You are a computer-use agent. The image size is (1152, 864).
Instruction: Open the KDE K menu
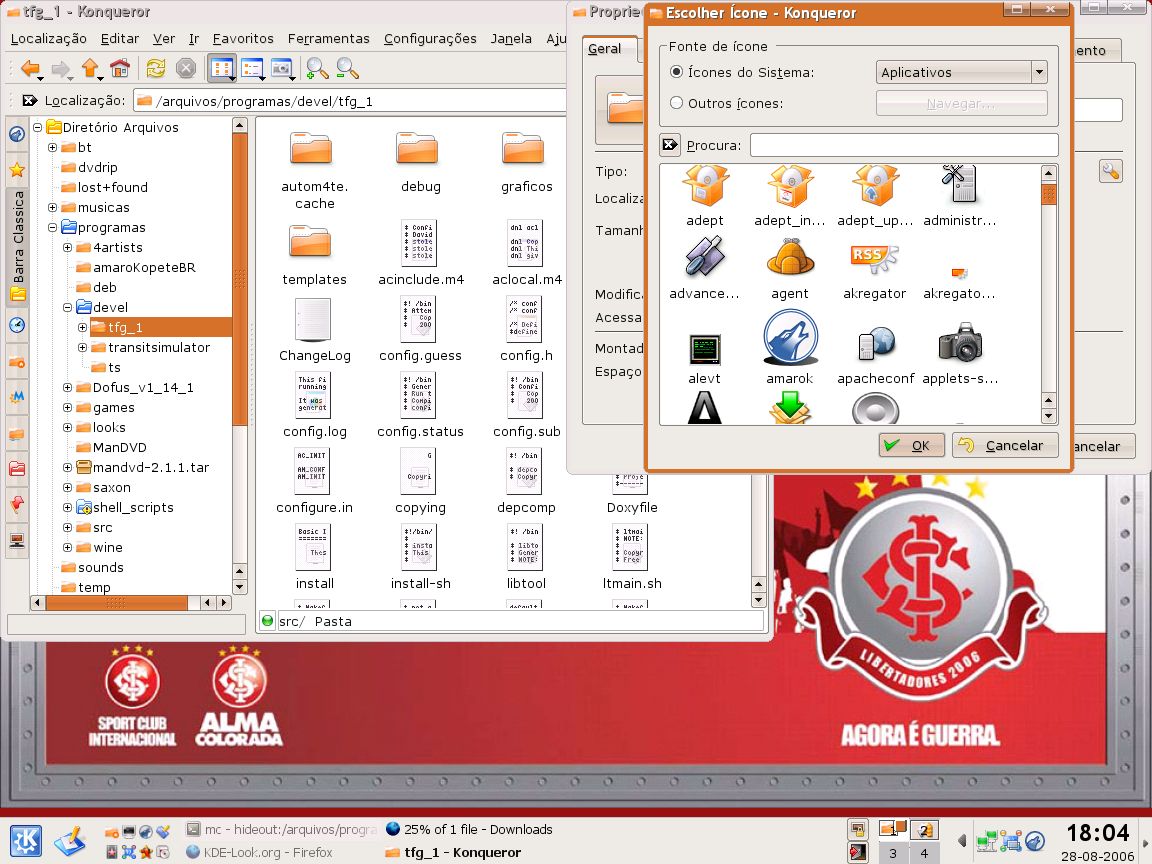pos(26,841)
